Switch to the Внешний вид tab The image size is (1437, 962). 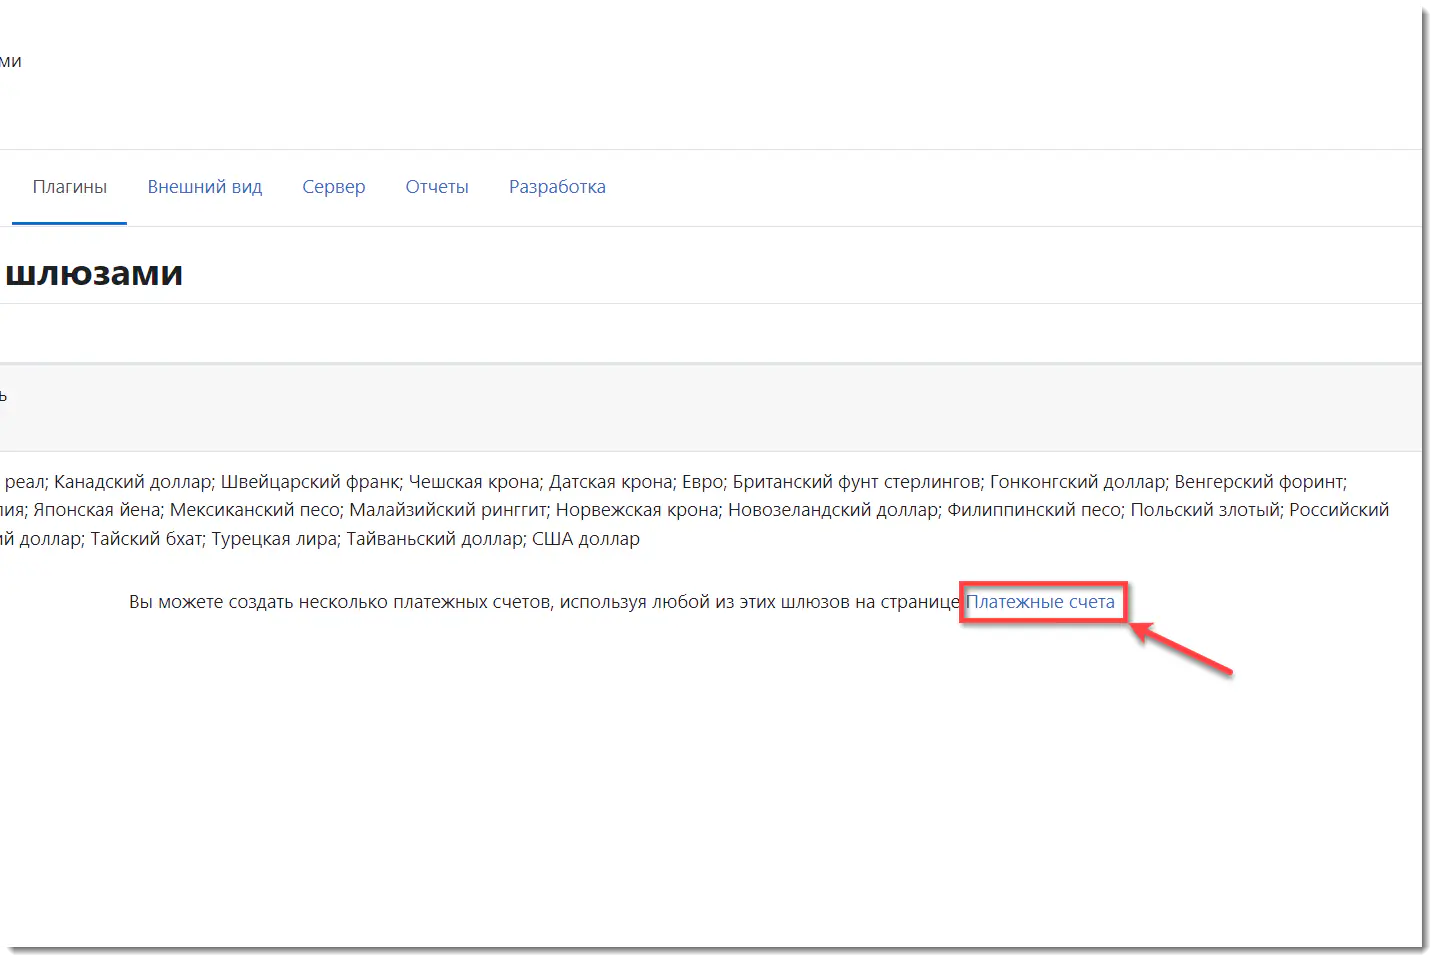[x=204, y=187]
